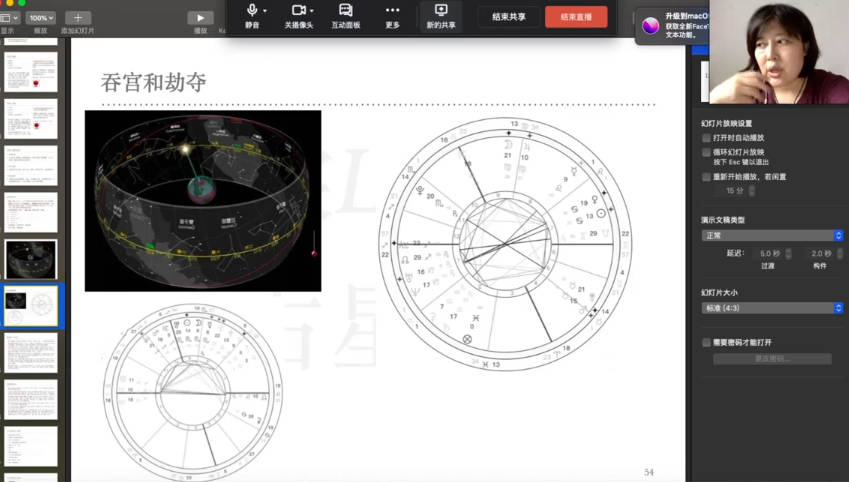Screen dimensions: 849x482
Task: Toggle loop slideshow (循环幻灯片放映) checkbox
Action: (x=707, y=152)
